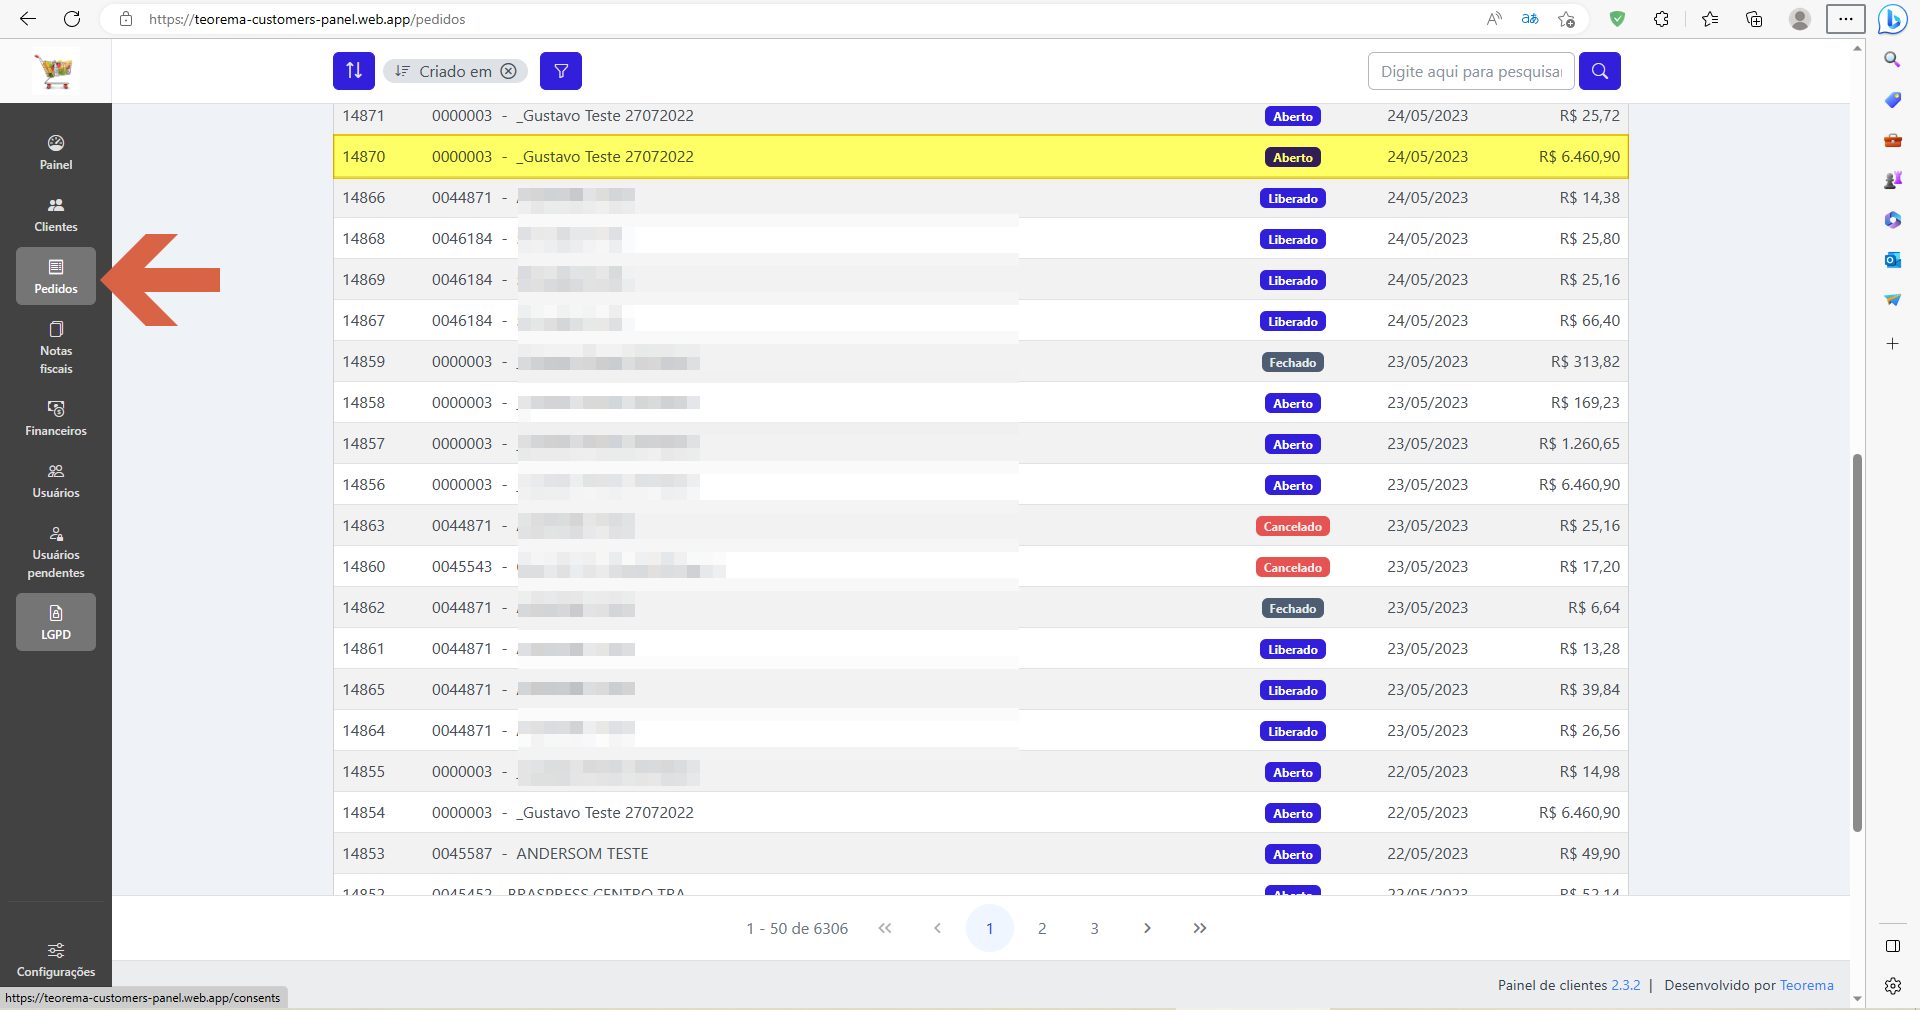Jump to the last page double arrow
1920x1010 pixels.
point(1200,928)
